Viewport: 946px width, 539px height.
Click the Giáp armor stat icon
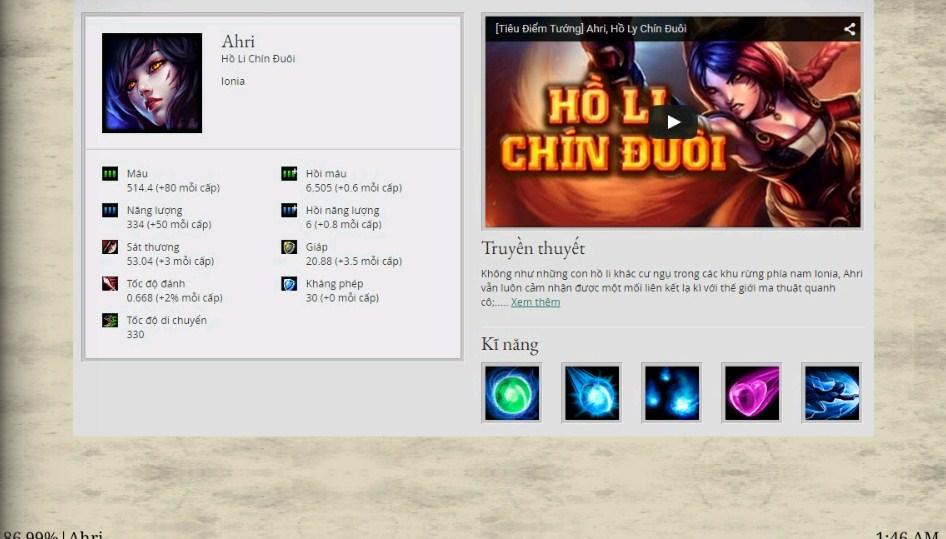(289, 247)
